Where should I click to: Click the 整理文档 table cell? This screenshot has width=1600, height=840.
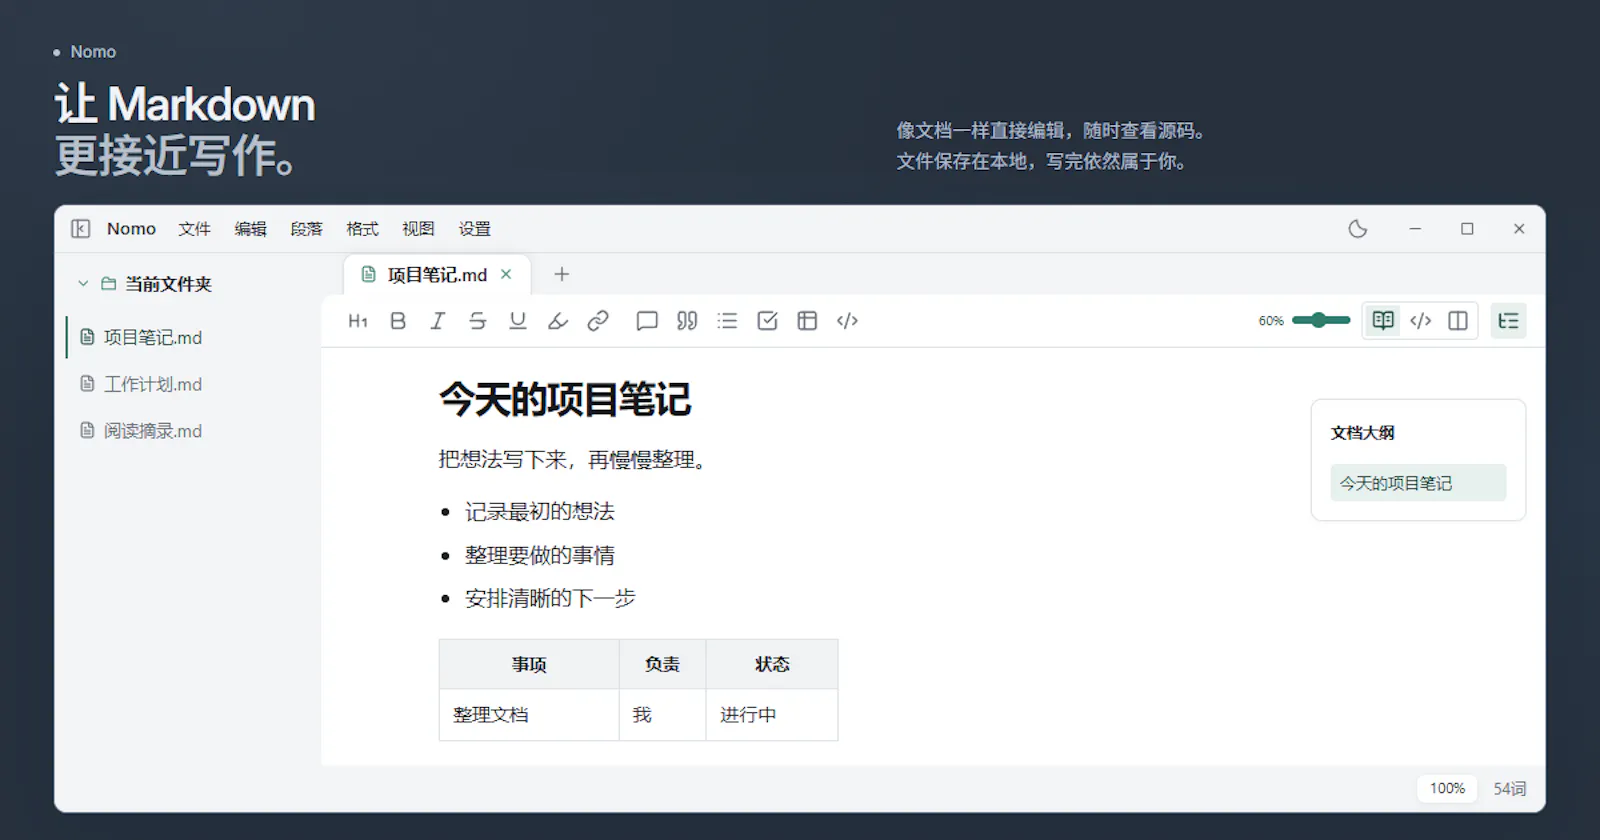click(x=529, y=715)
